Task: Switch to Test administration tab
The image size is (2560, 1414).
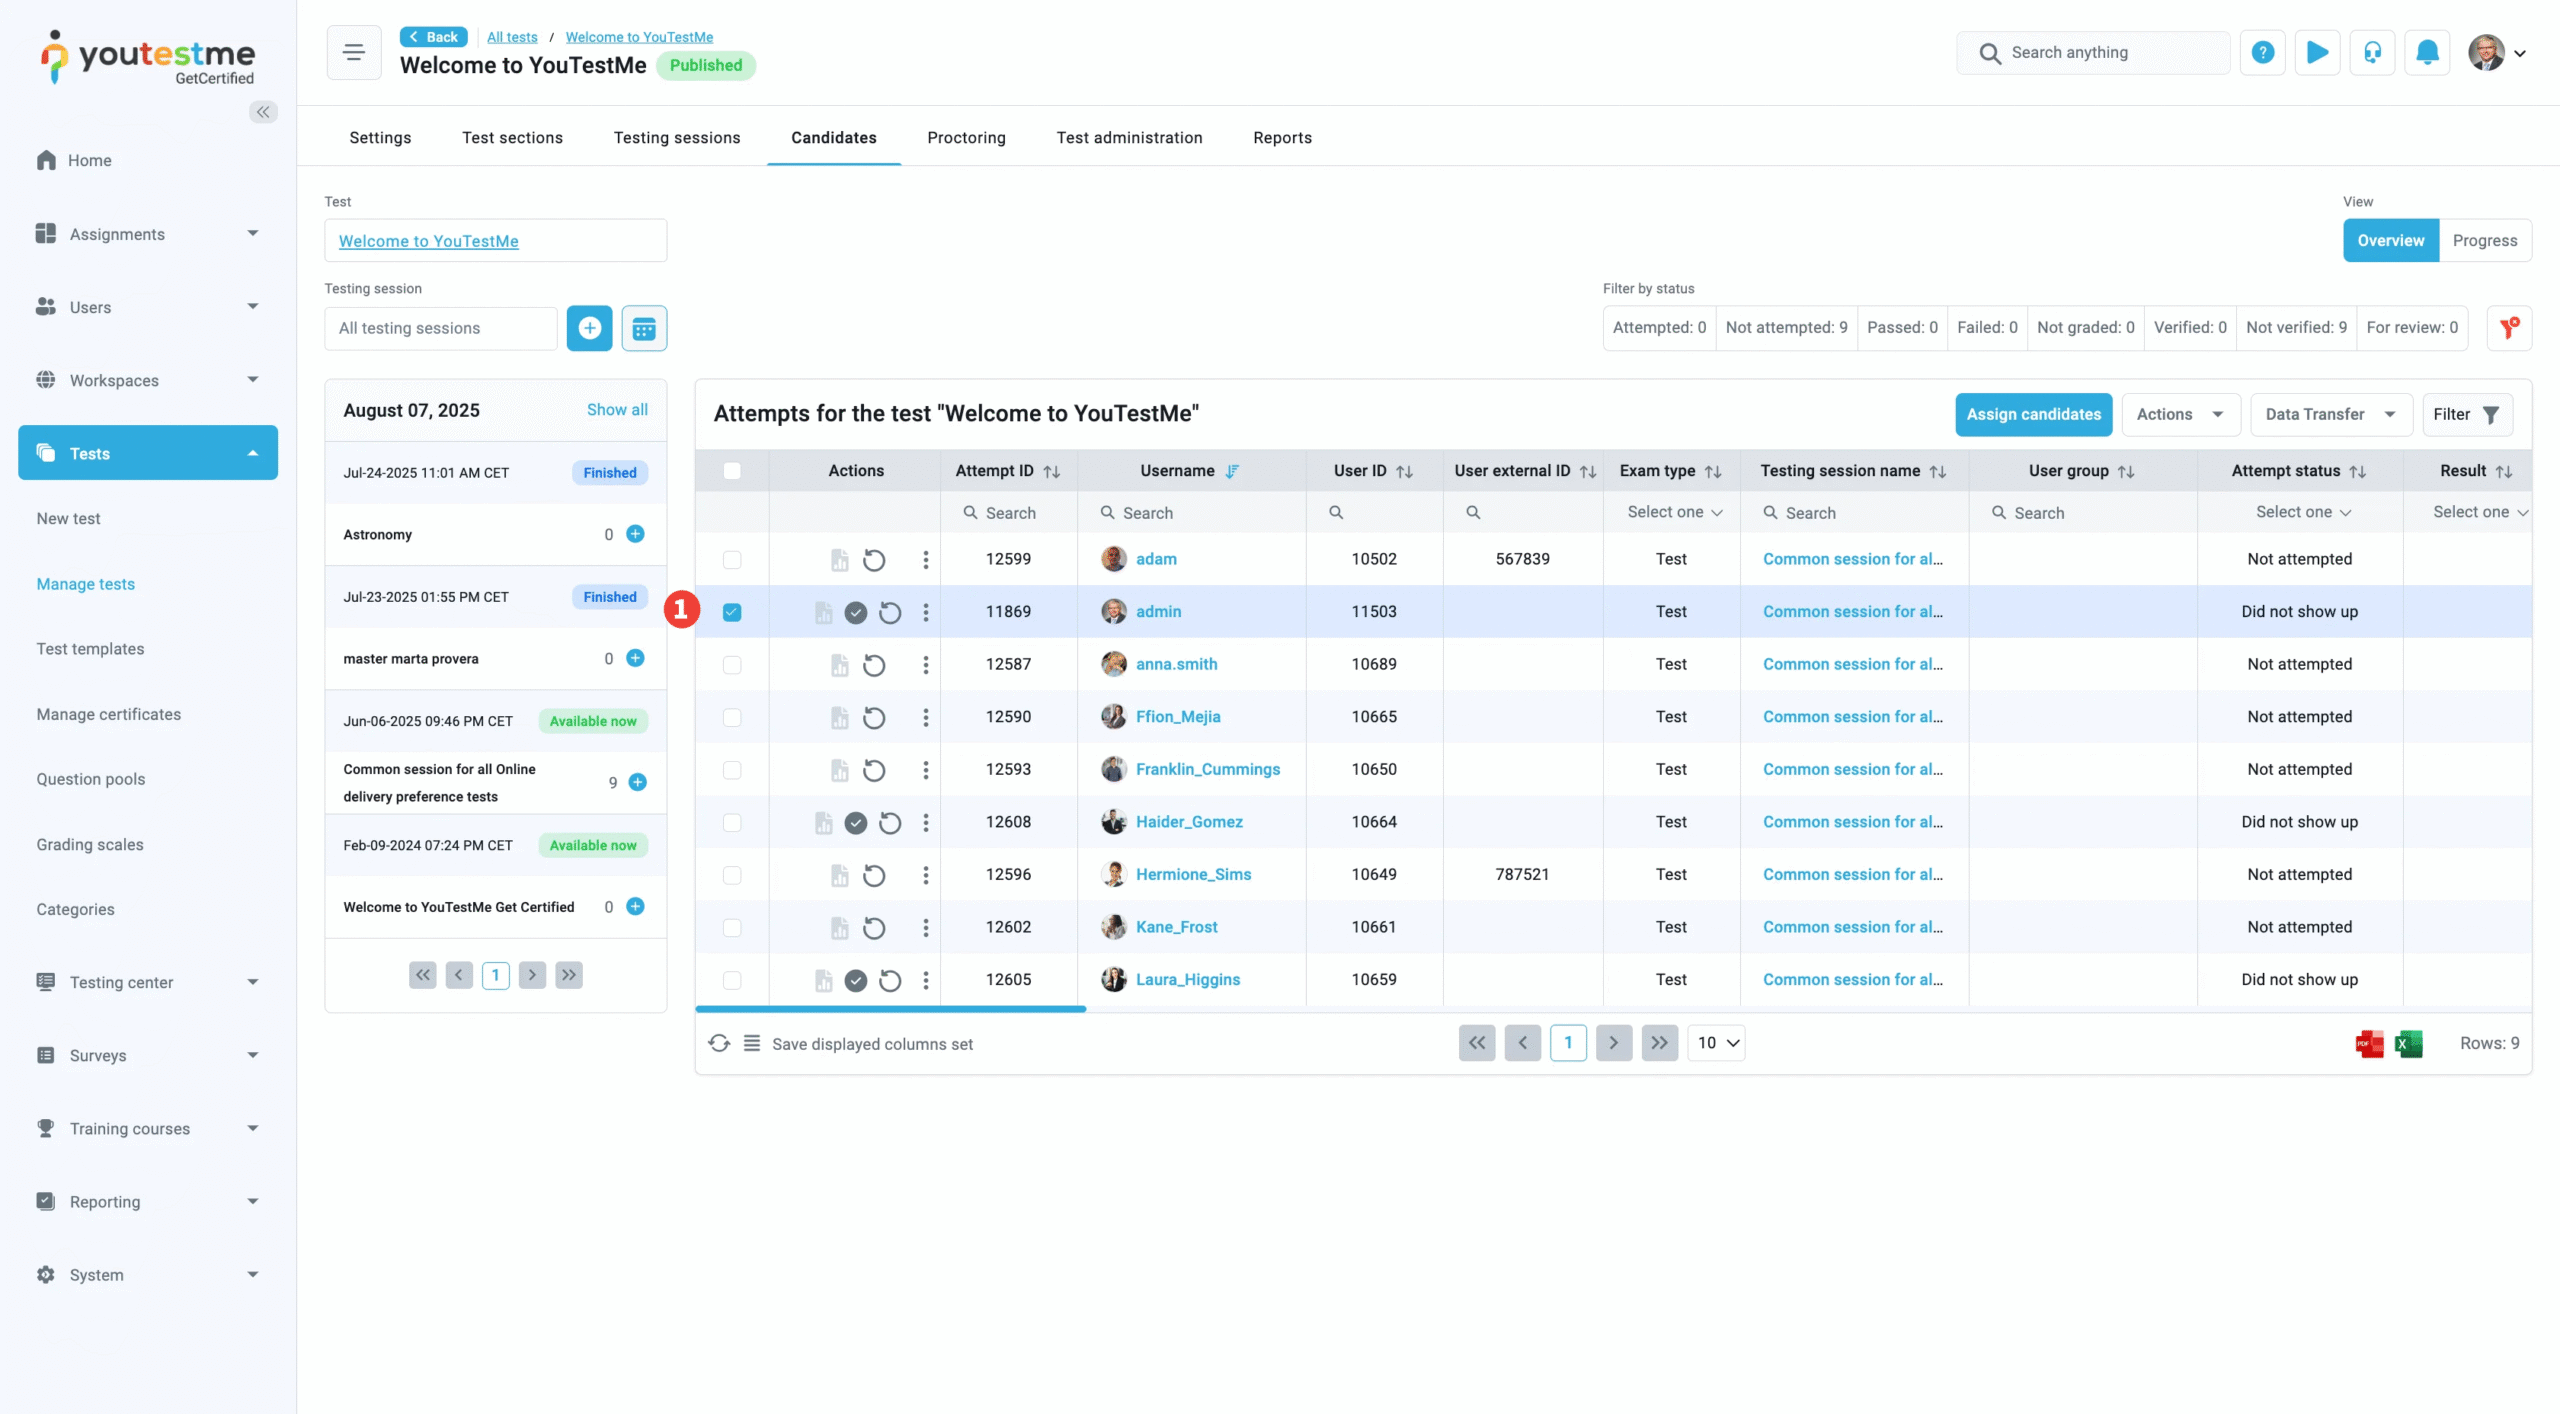Action: click(x=1129, y=138)
